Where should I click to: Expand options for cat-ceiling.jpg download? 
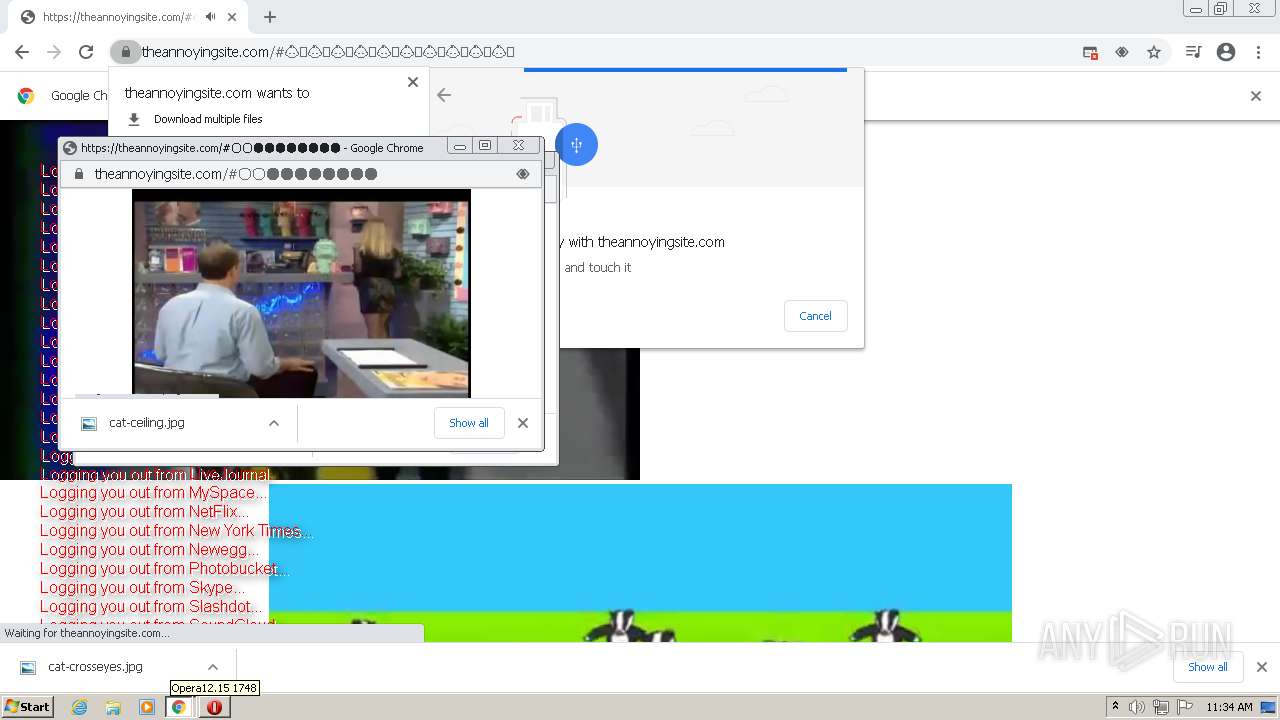(273, 423)
